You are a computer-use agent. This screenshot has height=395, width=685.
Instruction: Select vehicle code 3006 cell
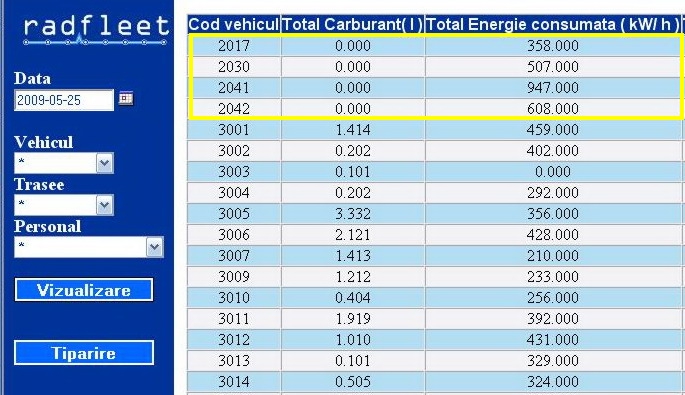point(234,234)
